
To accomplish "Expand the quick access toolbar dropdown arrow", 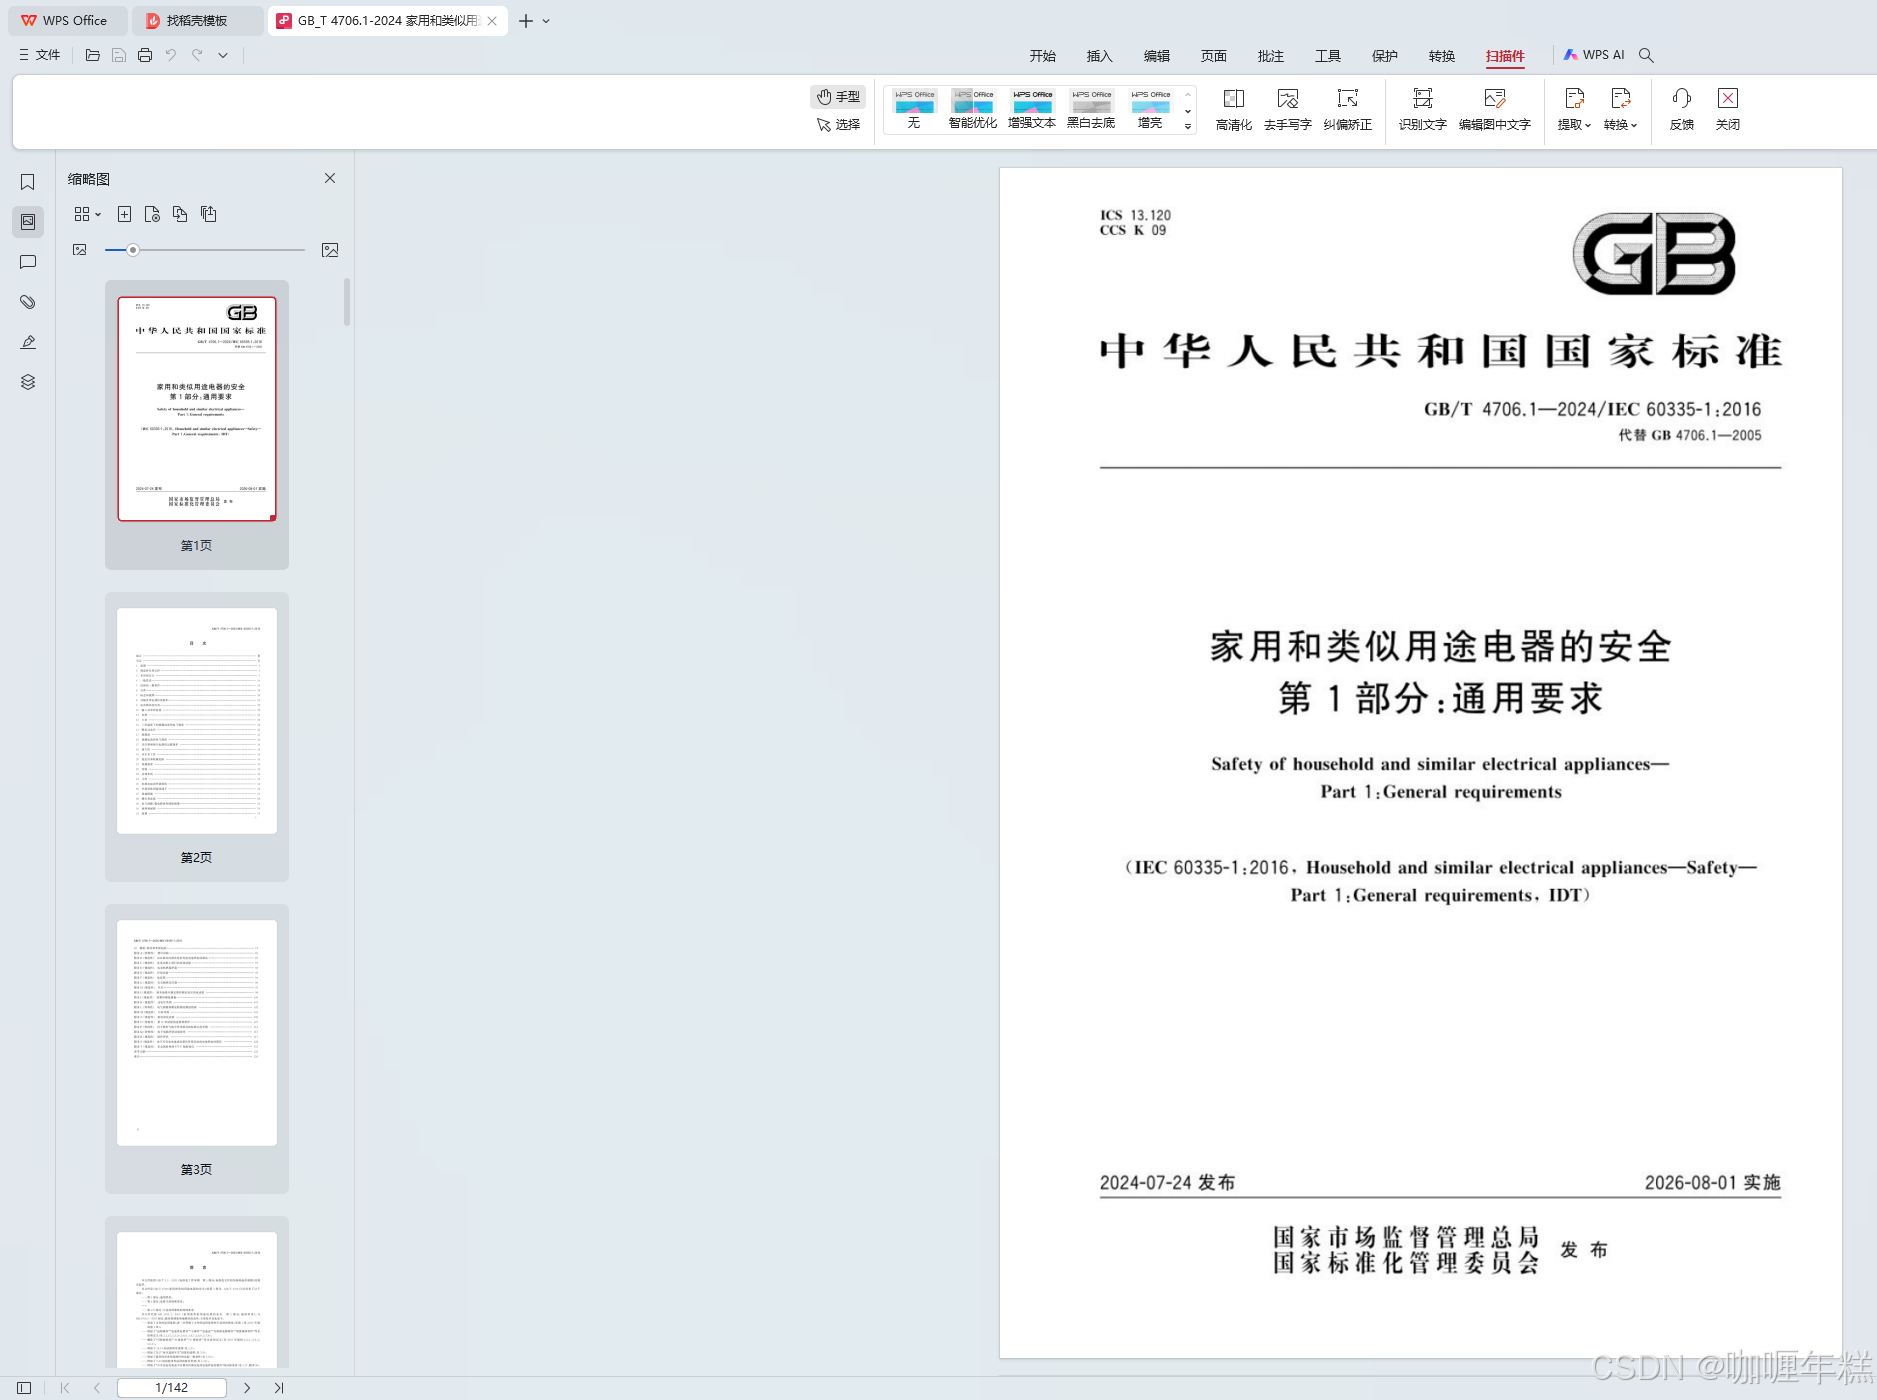I will click(223, 55).
